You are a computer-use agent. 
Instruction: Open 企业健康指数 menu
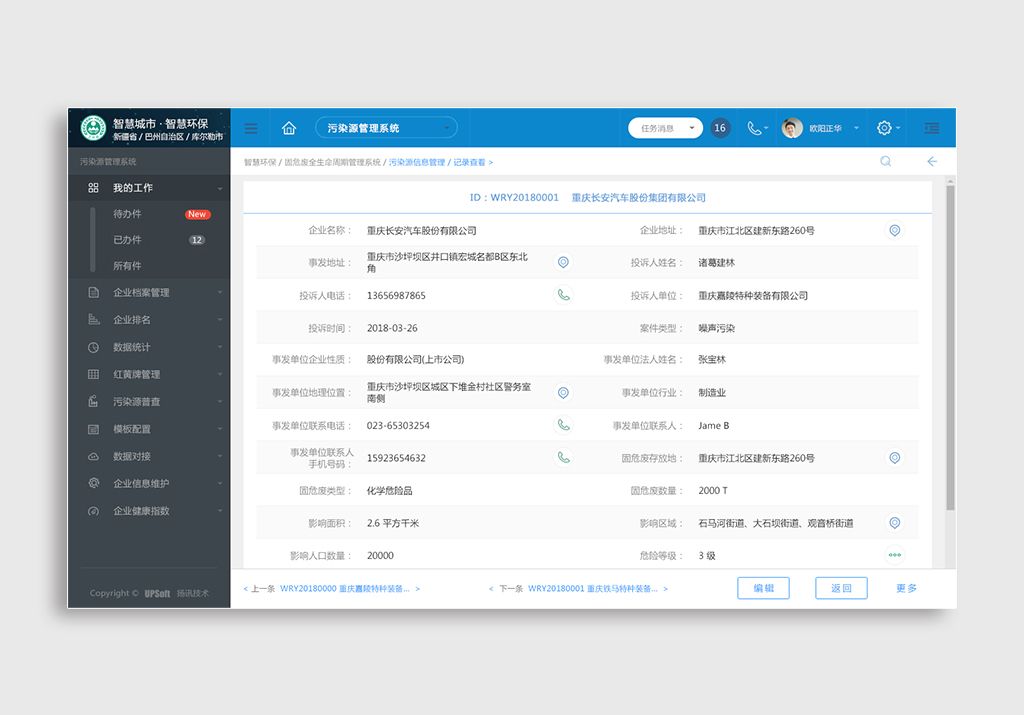point(149,511)
